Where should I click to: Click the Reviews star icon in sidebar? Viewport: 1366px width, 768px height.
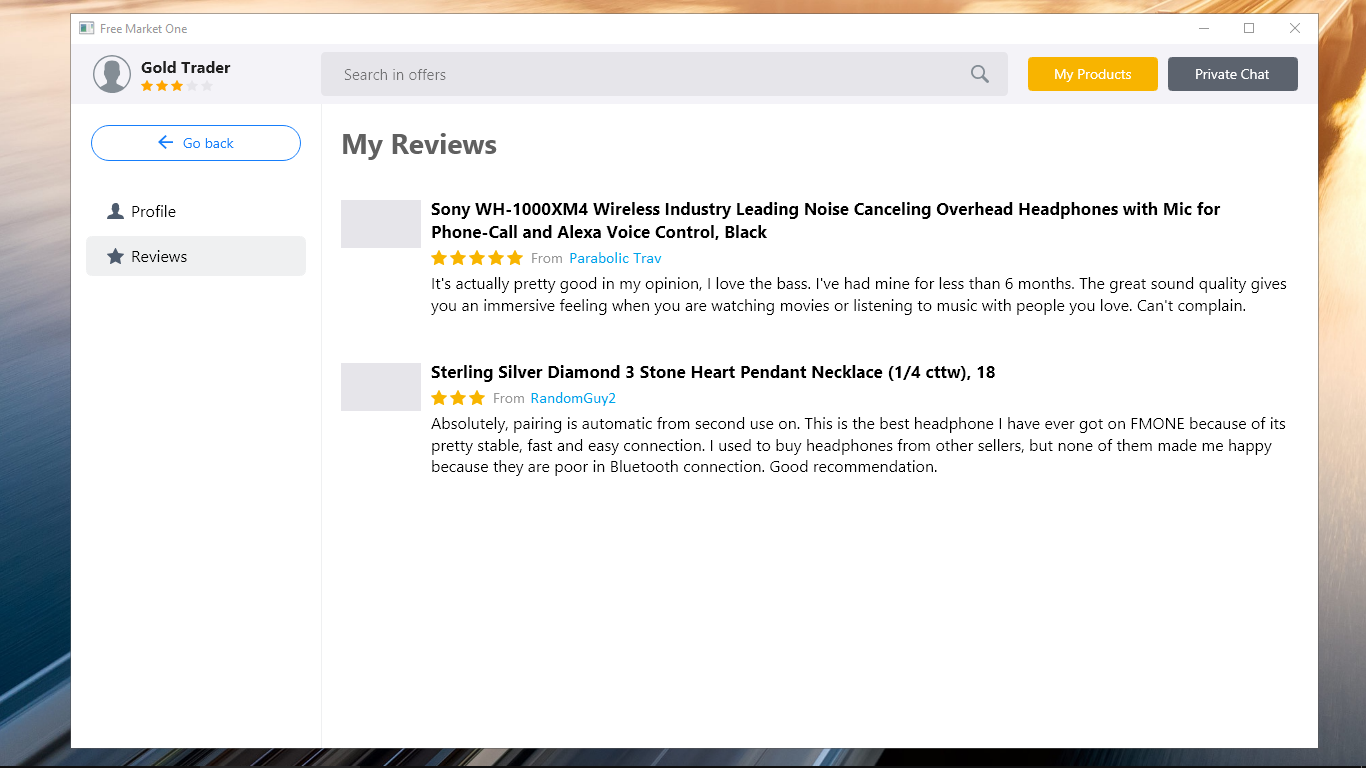point(116,256)
